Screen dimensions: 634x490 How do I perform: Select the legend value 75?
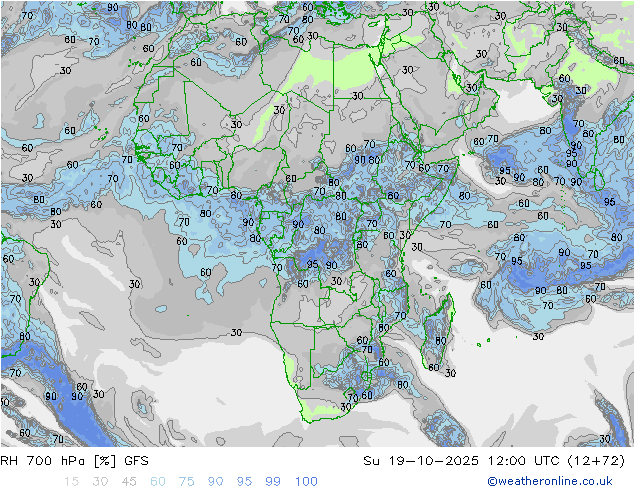point(186,482)
